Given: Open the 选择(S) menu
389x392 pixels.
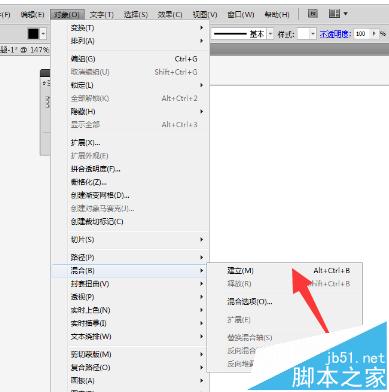Looking at the screenshot, I should (x=136, y=15).
